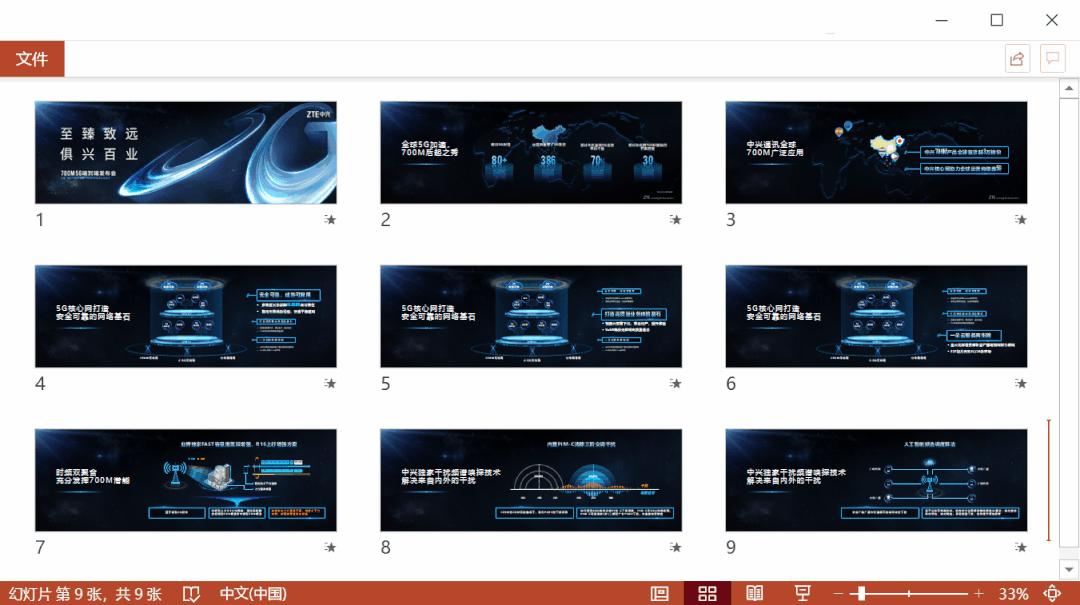Image resolution: width=1080 pixels, height=605 pixels.
Task: Select slide 6 thumbnail
Action: [876, 316]
